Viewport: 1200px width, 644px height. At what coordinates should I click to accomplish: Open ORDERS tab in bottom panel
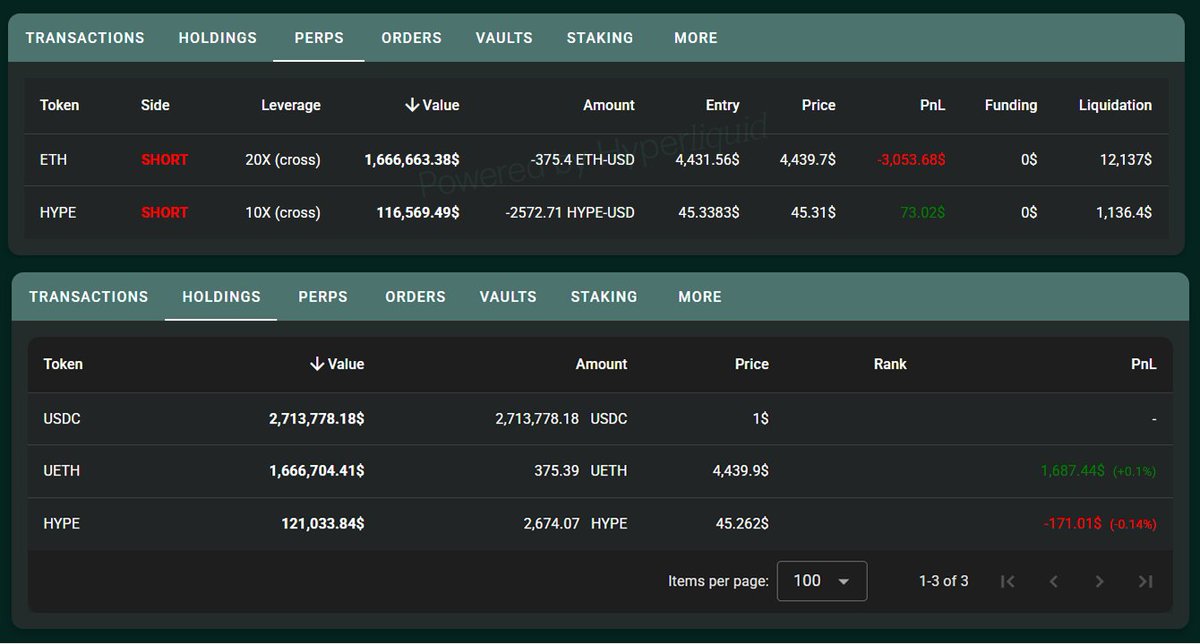tap(415, 297)
